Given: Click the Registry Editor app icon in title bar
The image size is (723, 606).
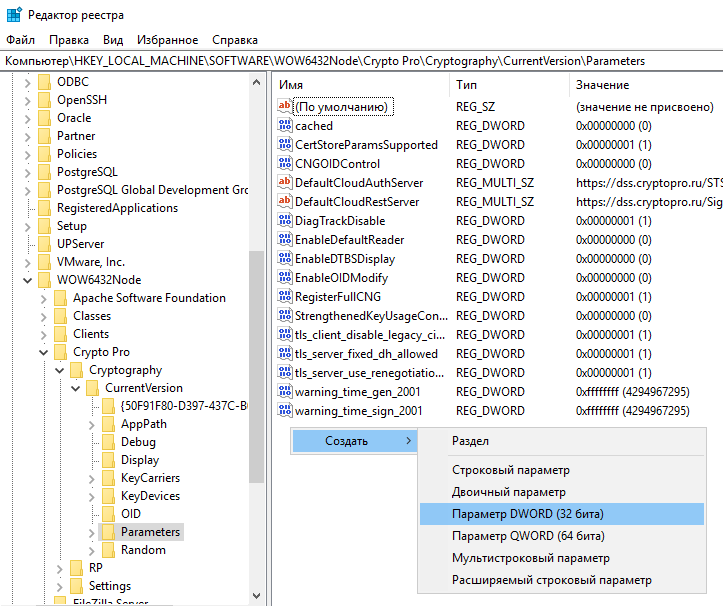Looking at the screenshot, I should (14, 15).
